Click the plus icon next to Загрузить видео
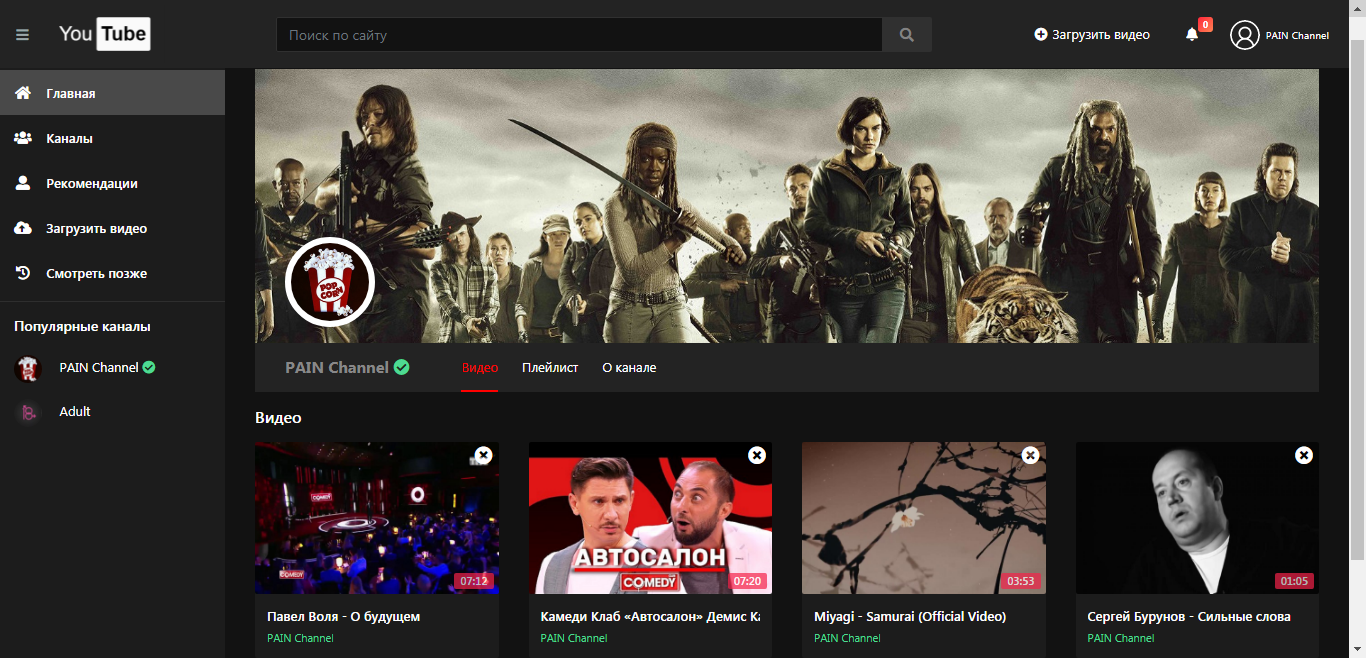The height and width of the screenshot is (658, 1366). coord(1041,35)
